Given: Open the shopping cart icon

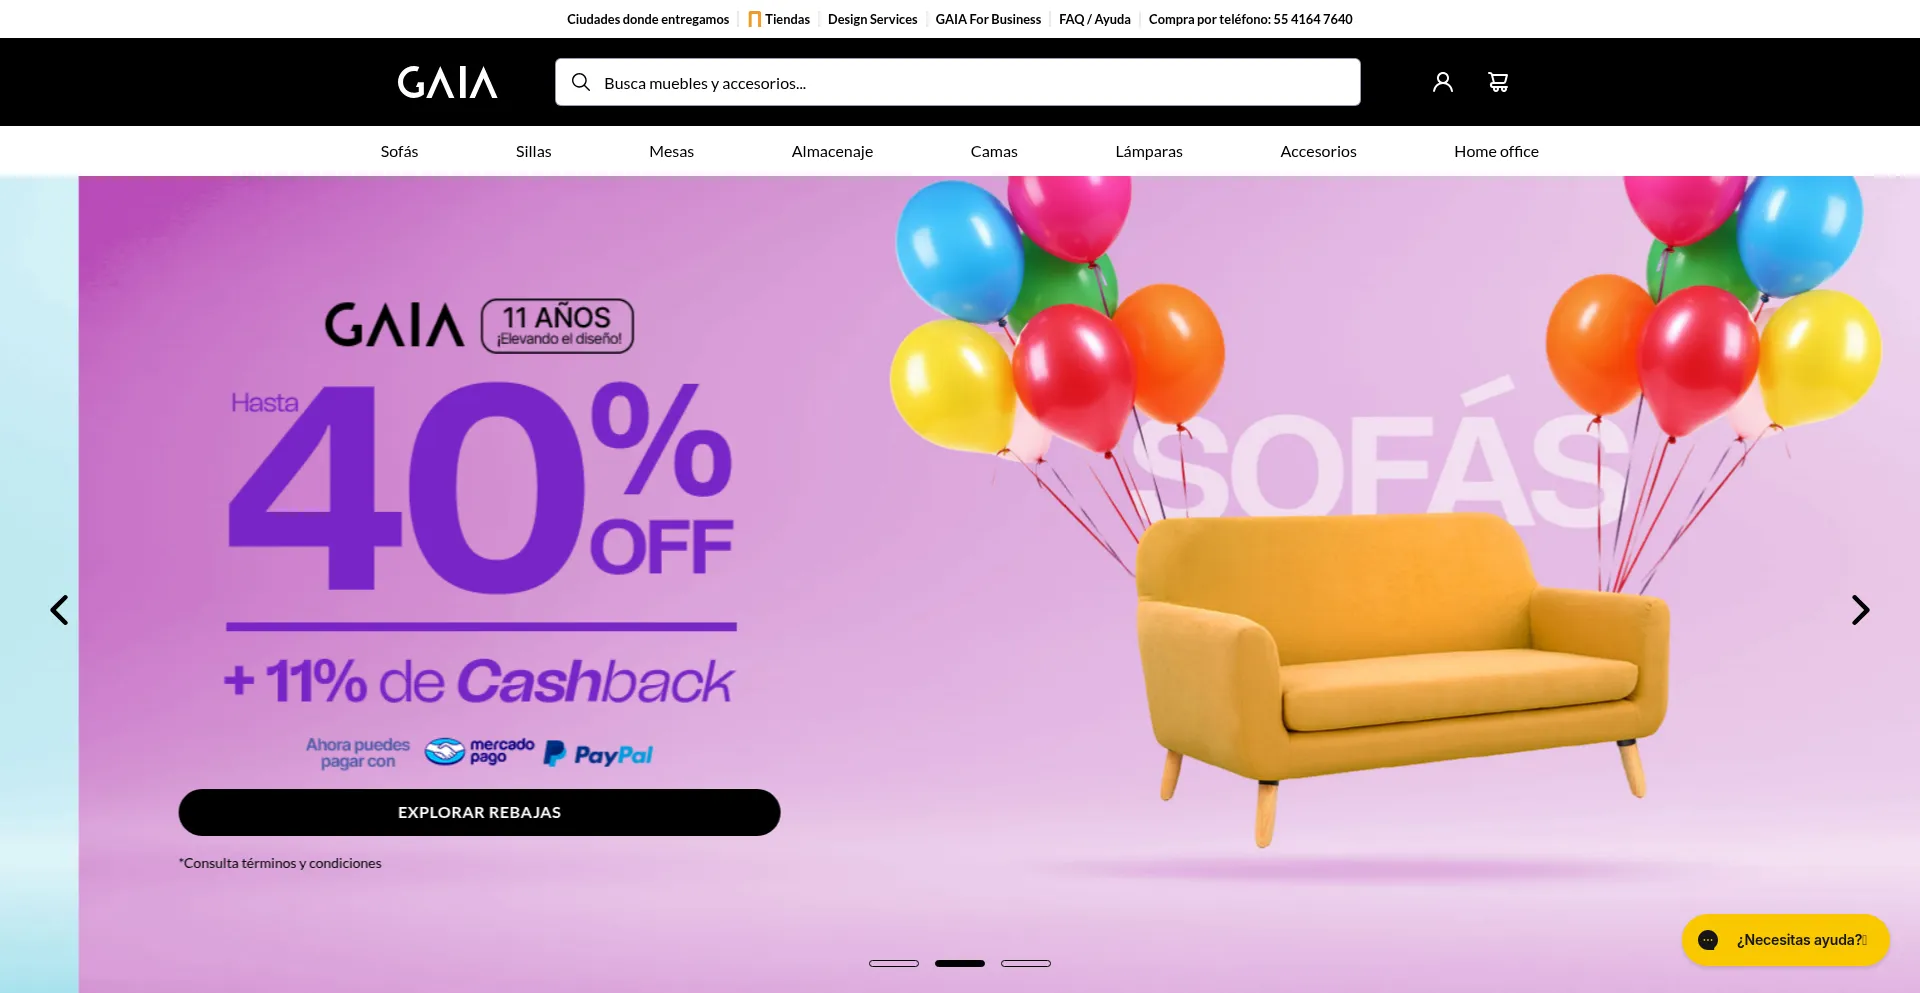Looking at the screenshot, I should pyautogui.click(x=1498, y=82).
